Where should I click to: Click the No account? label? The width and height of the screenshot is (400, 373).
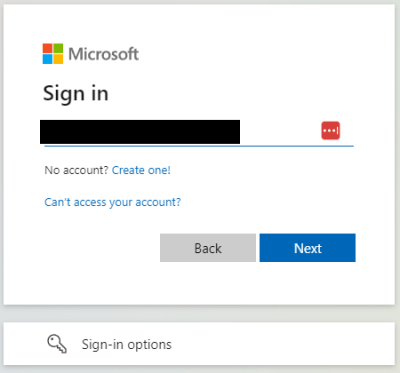(x=76, y=170)
